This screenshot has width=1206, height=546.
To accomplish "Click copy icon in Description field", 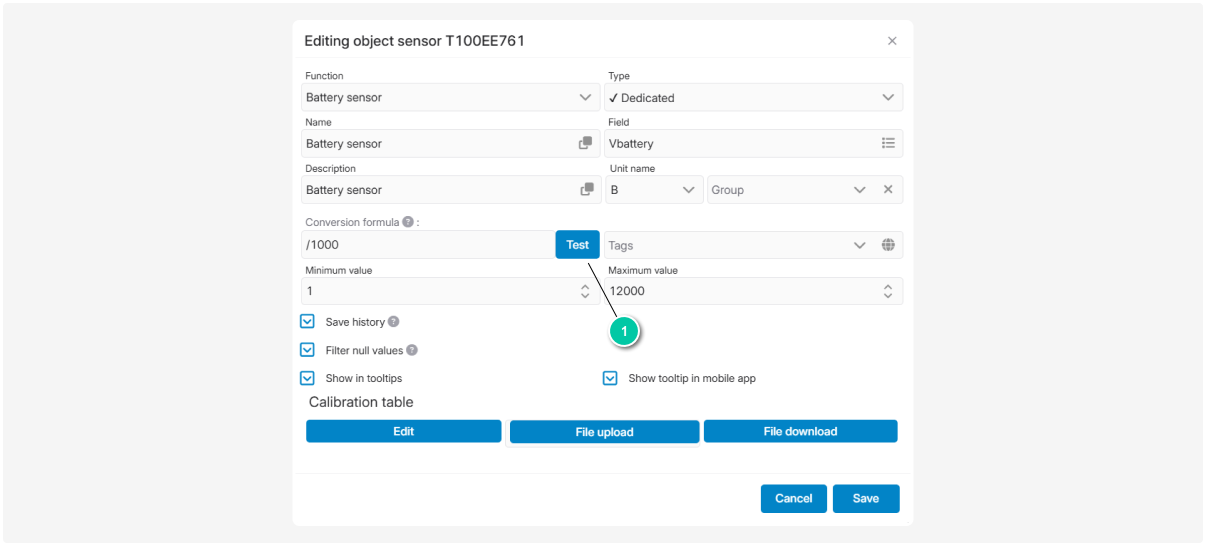I will (585, 190).
